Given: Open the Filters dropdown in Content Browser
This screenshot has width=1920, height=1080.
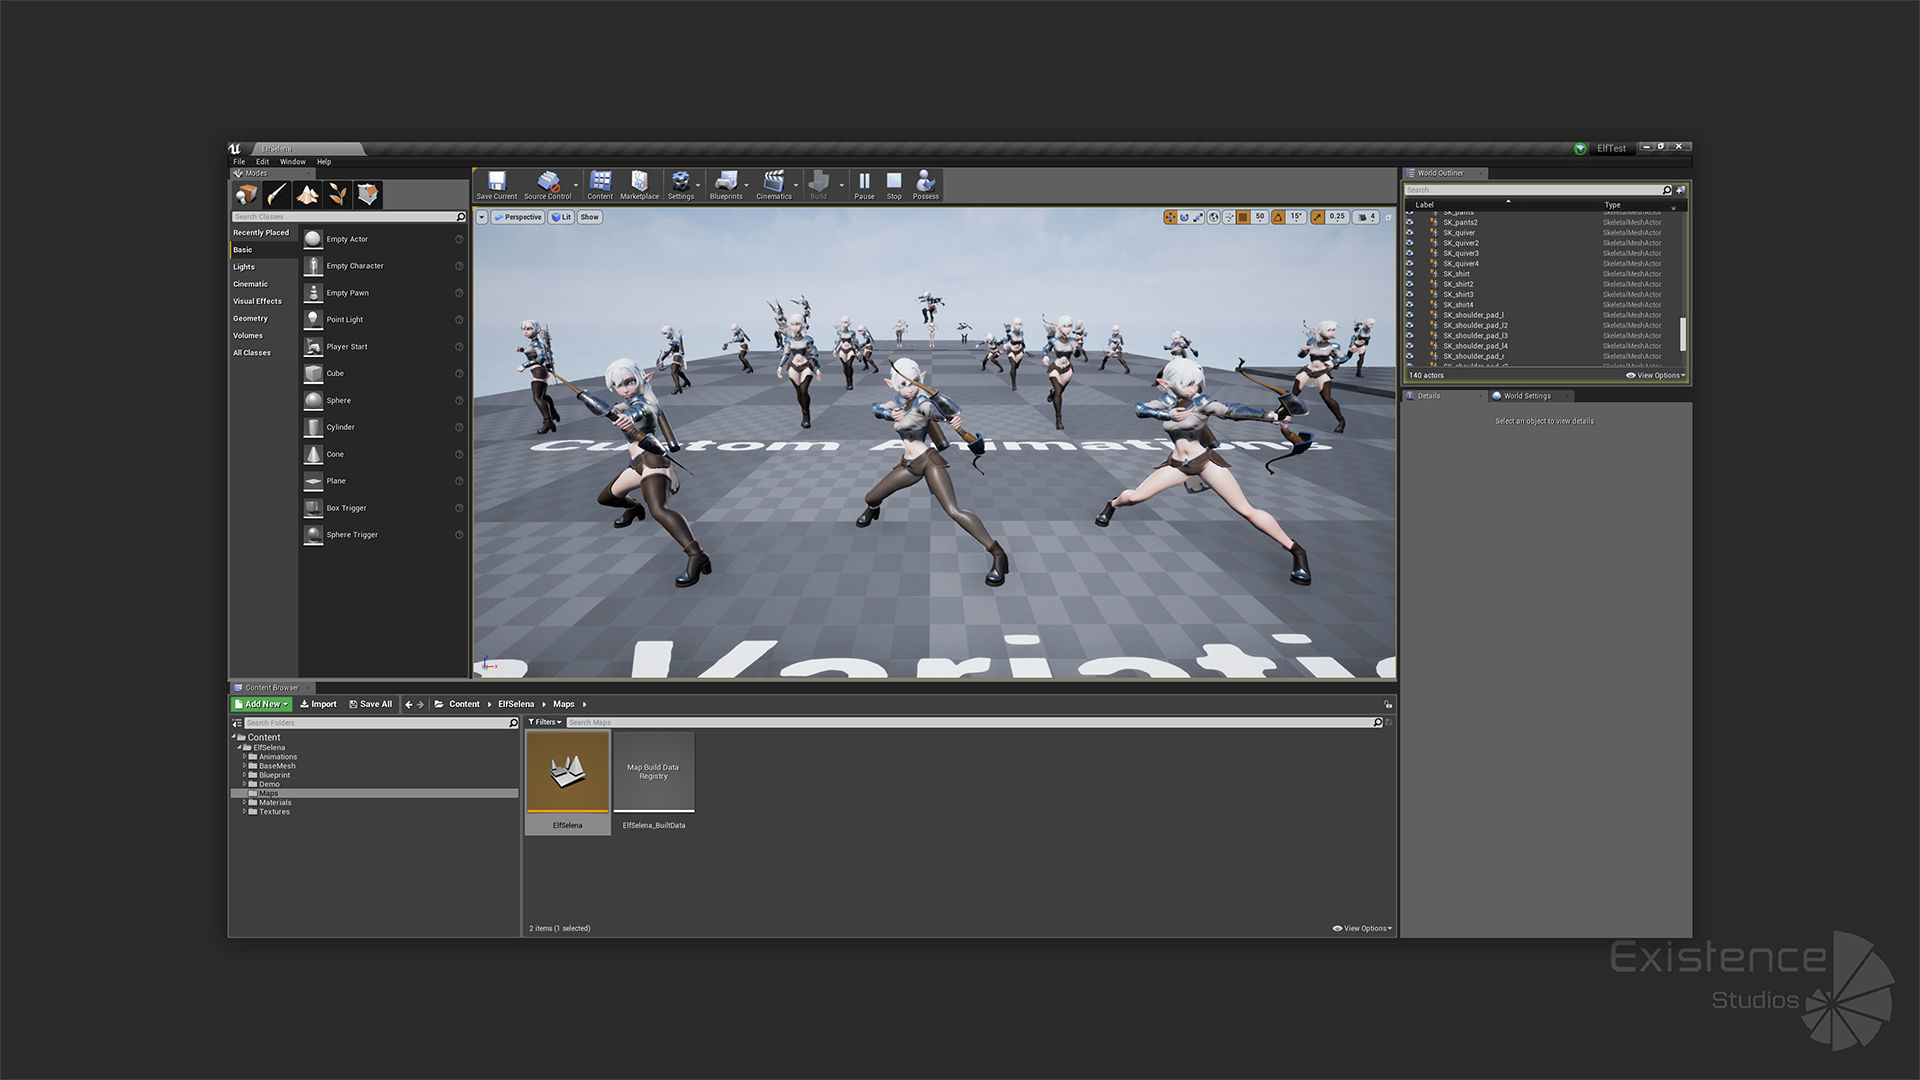Looking at the screenshot, I should (x=545, y=722).
